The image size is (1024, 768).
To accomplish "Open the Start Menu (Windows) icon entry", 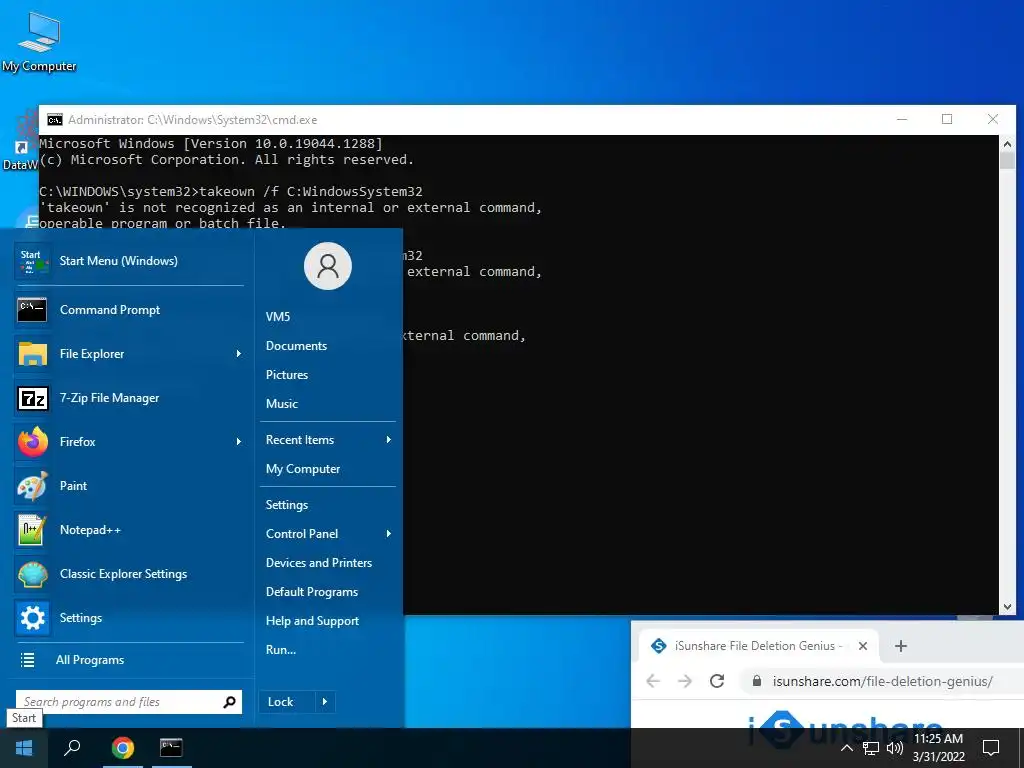I will (129, 261).
